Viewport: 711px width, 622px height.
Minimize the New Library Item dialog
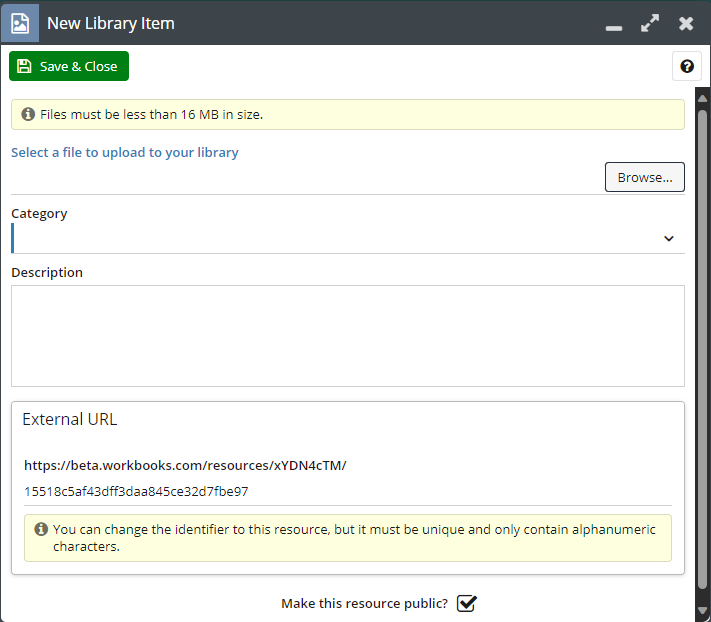click(614, 24)
